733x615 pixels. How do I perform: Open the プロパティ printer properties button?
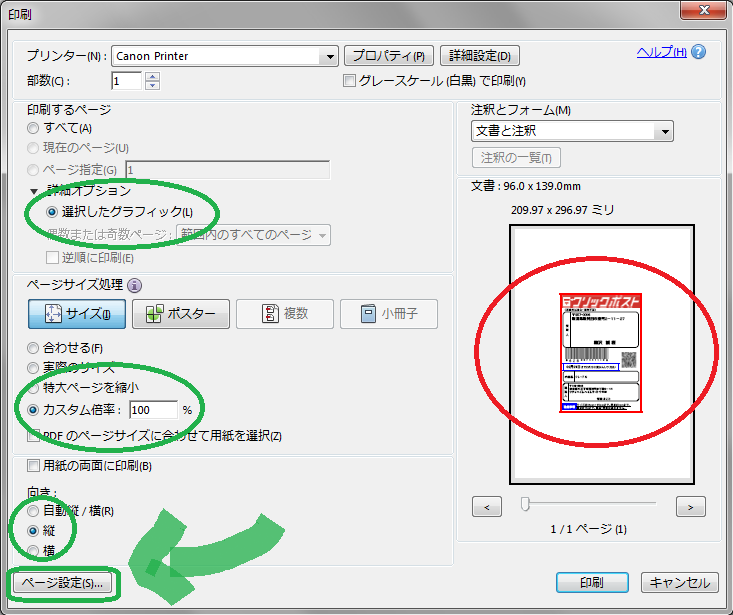pos(389,56)
